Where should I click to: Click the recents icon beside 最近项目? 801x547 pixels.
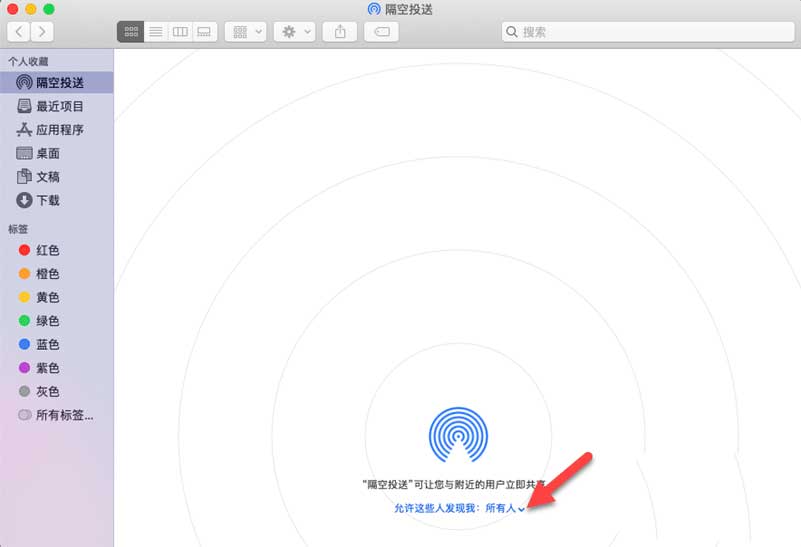coord(24,106)
